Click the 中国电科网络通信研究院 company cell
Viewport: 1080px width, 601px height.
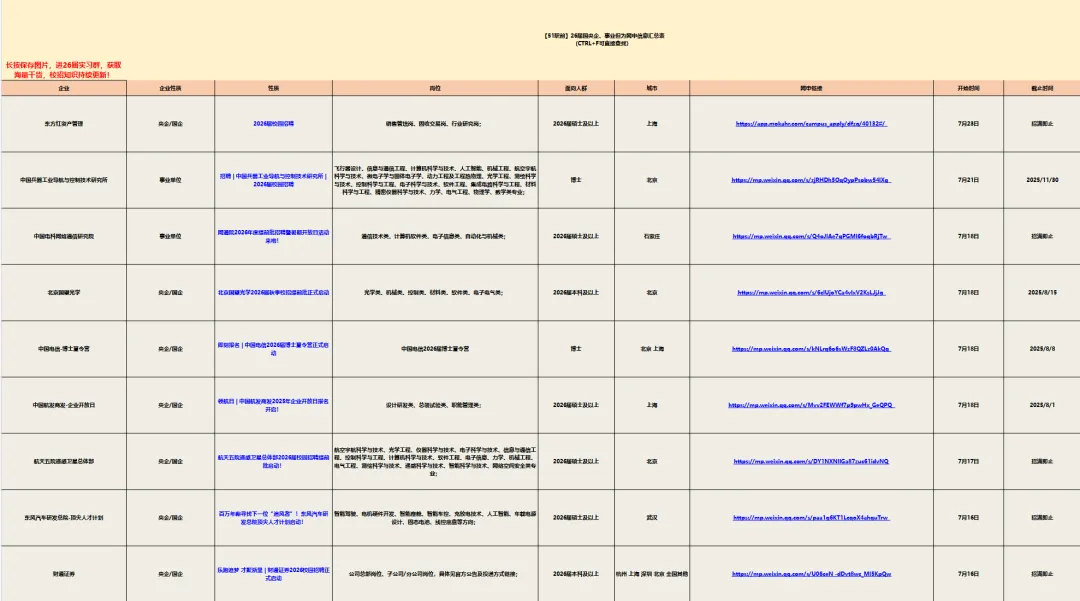click(63, 236)
